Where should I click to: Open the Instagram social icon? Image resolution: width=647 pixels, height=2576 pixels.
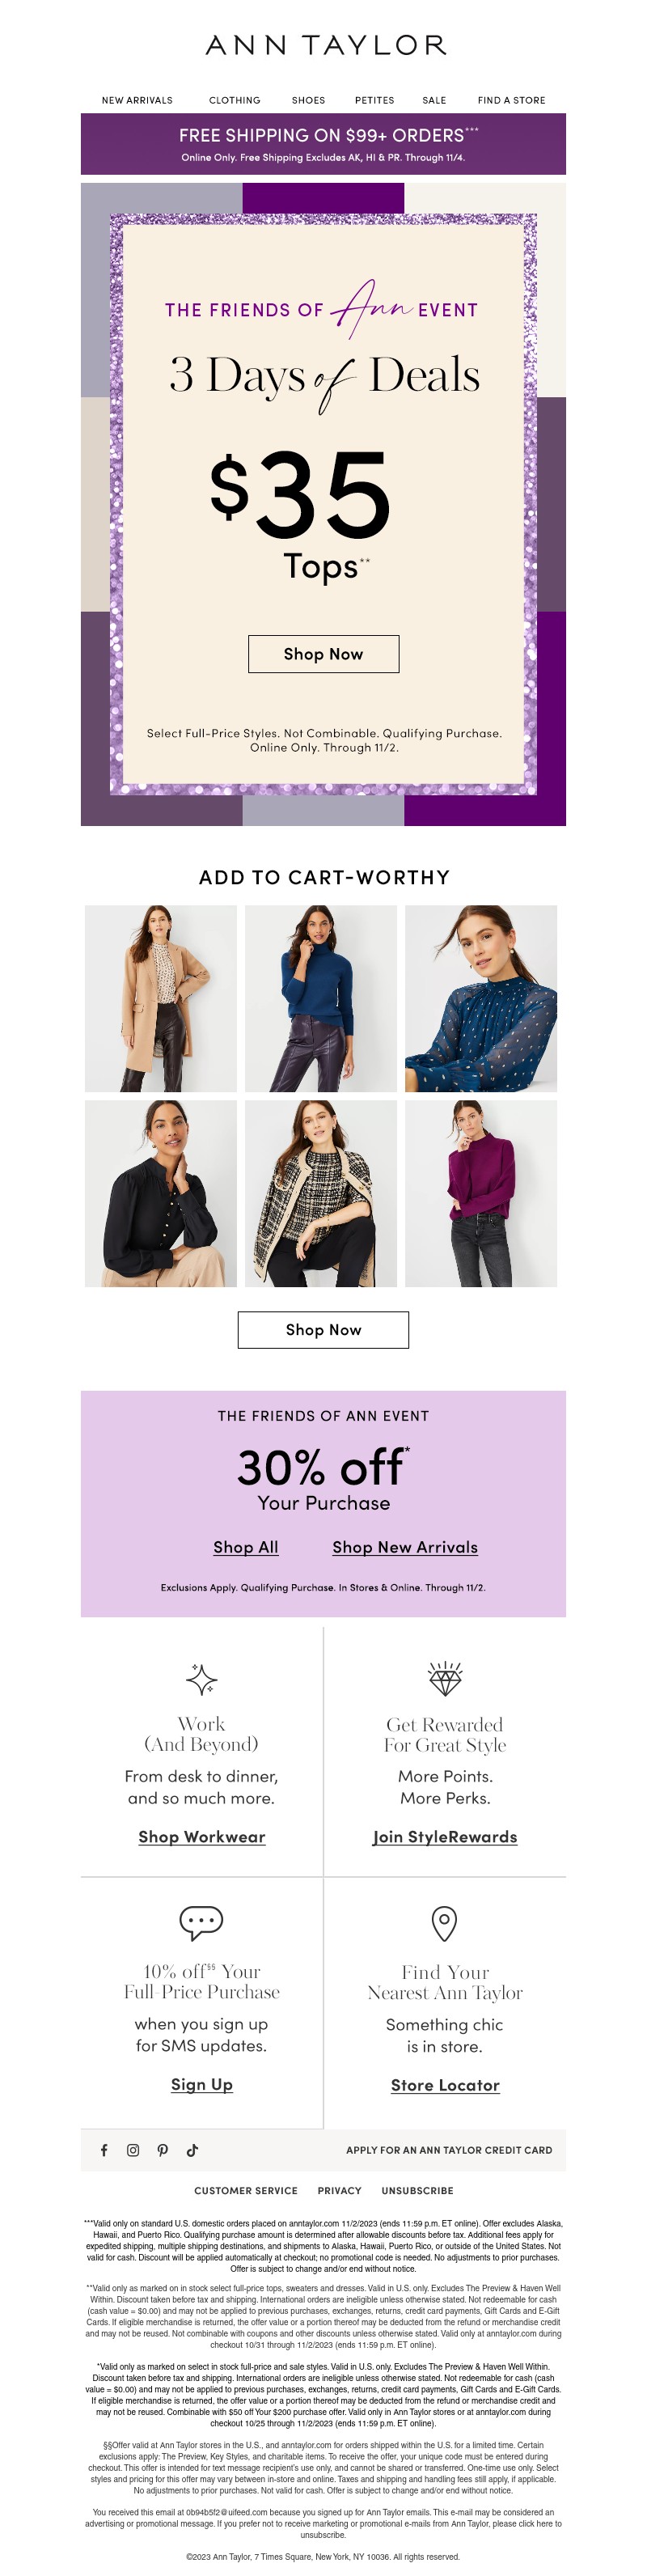[x=133, y=2150]
